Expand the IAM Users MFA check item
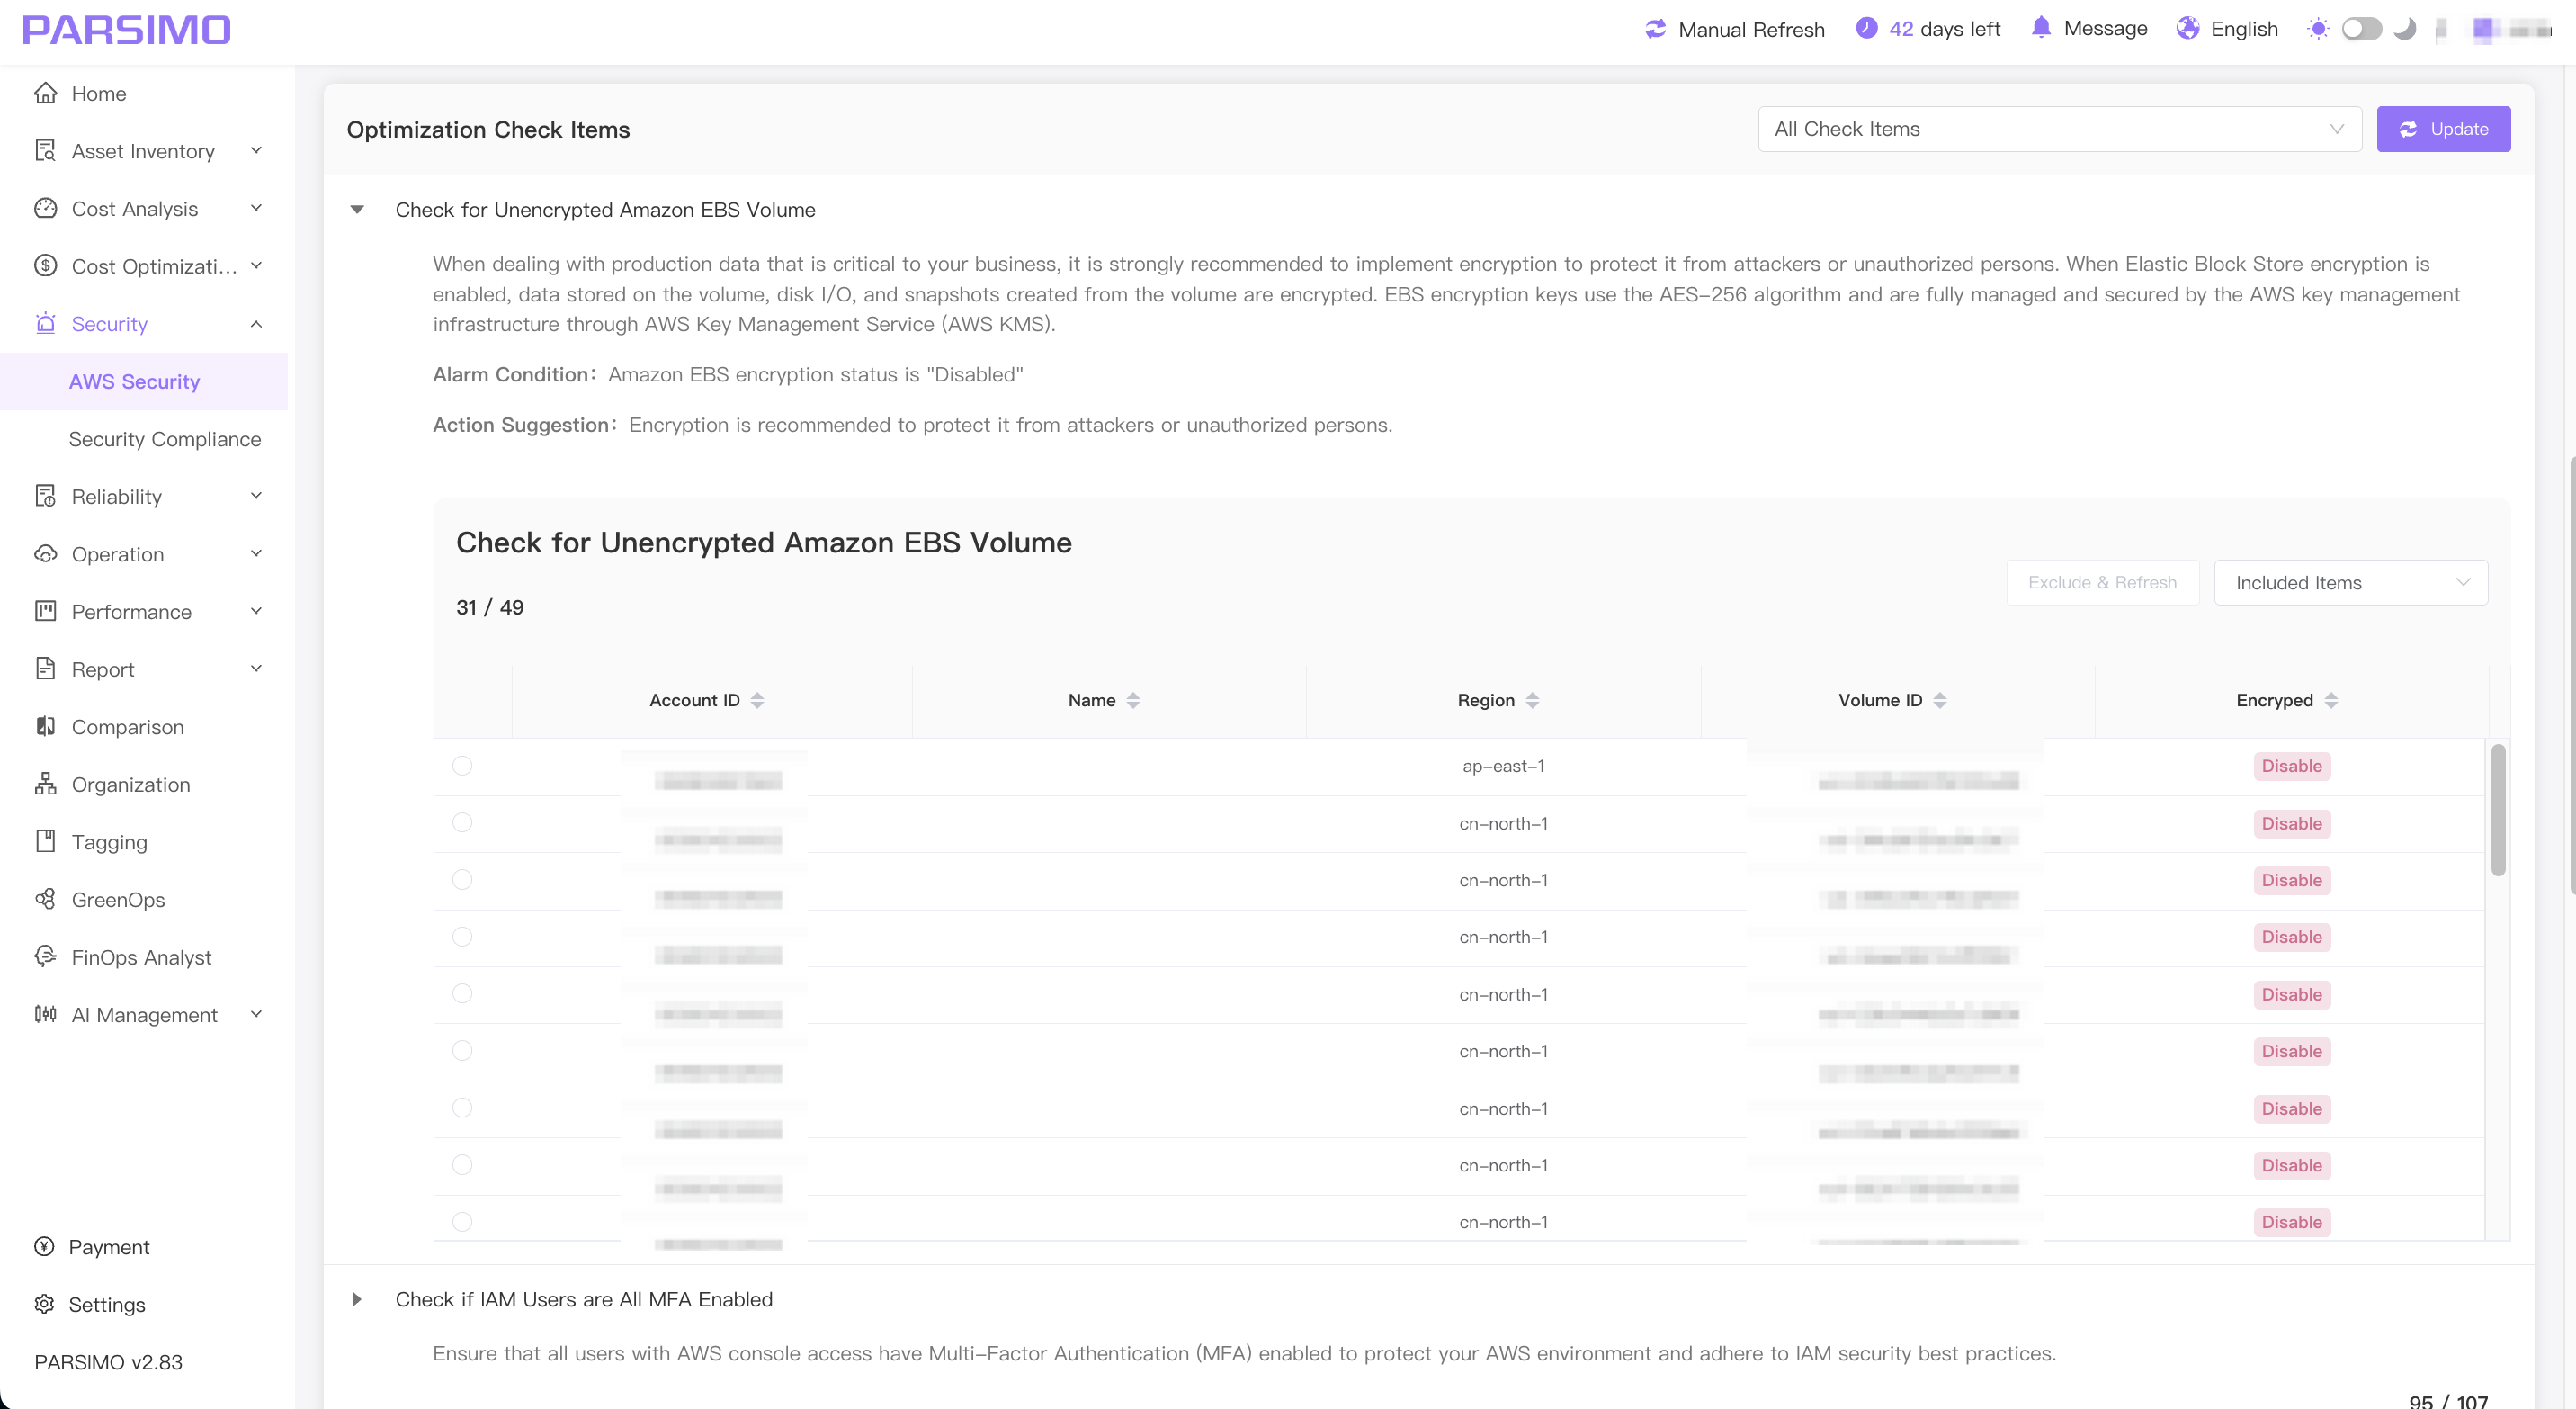The height and width of the screenshot is (1409, 2576). point(357,1299)
